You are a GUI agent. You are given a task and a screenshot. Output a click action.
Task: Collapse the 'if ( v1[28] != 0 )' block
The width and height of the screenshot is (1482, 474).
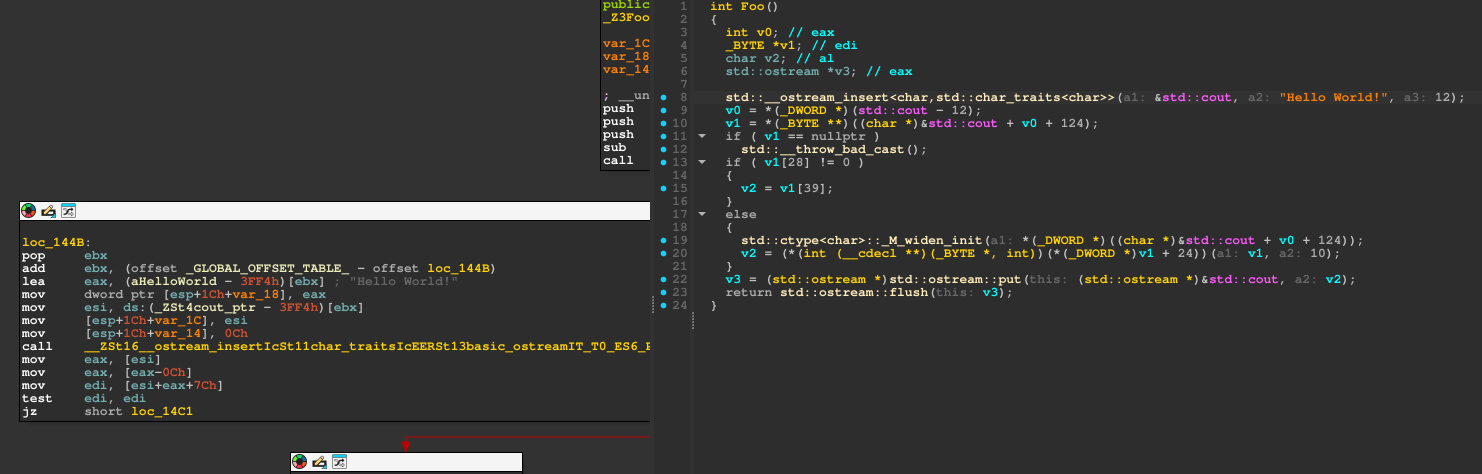[x=701, y=162]
